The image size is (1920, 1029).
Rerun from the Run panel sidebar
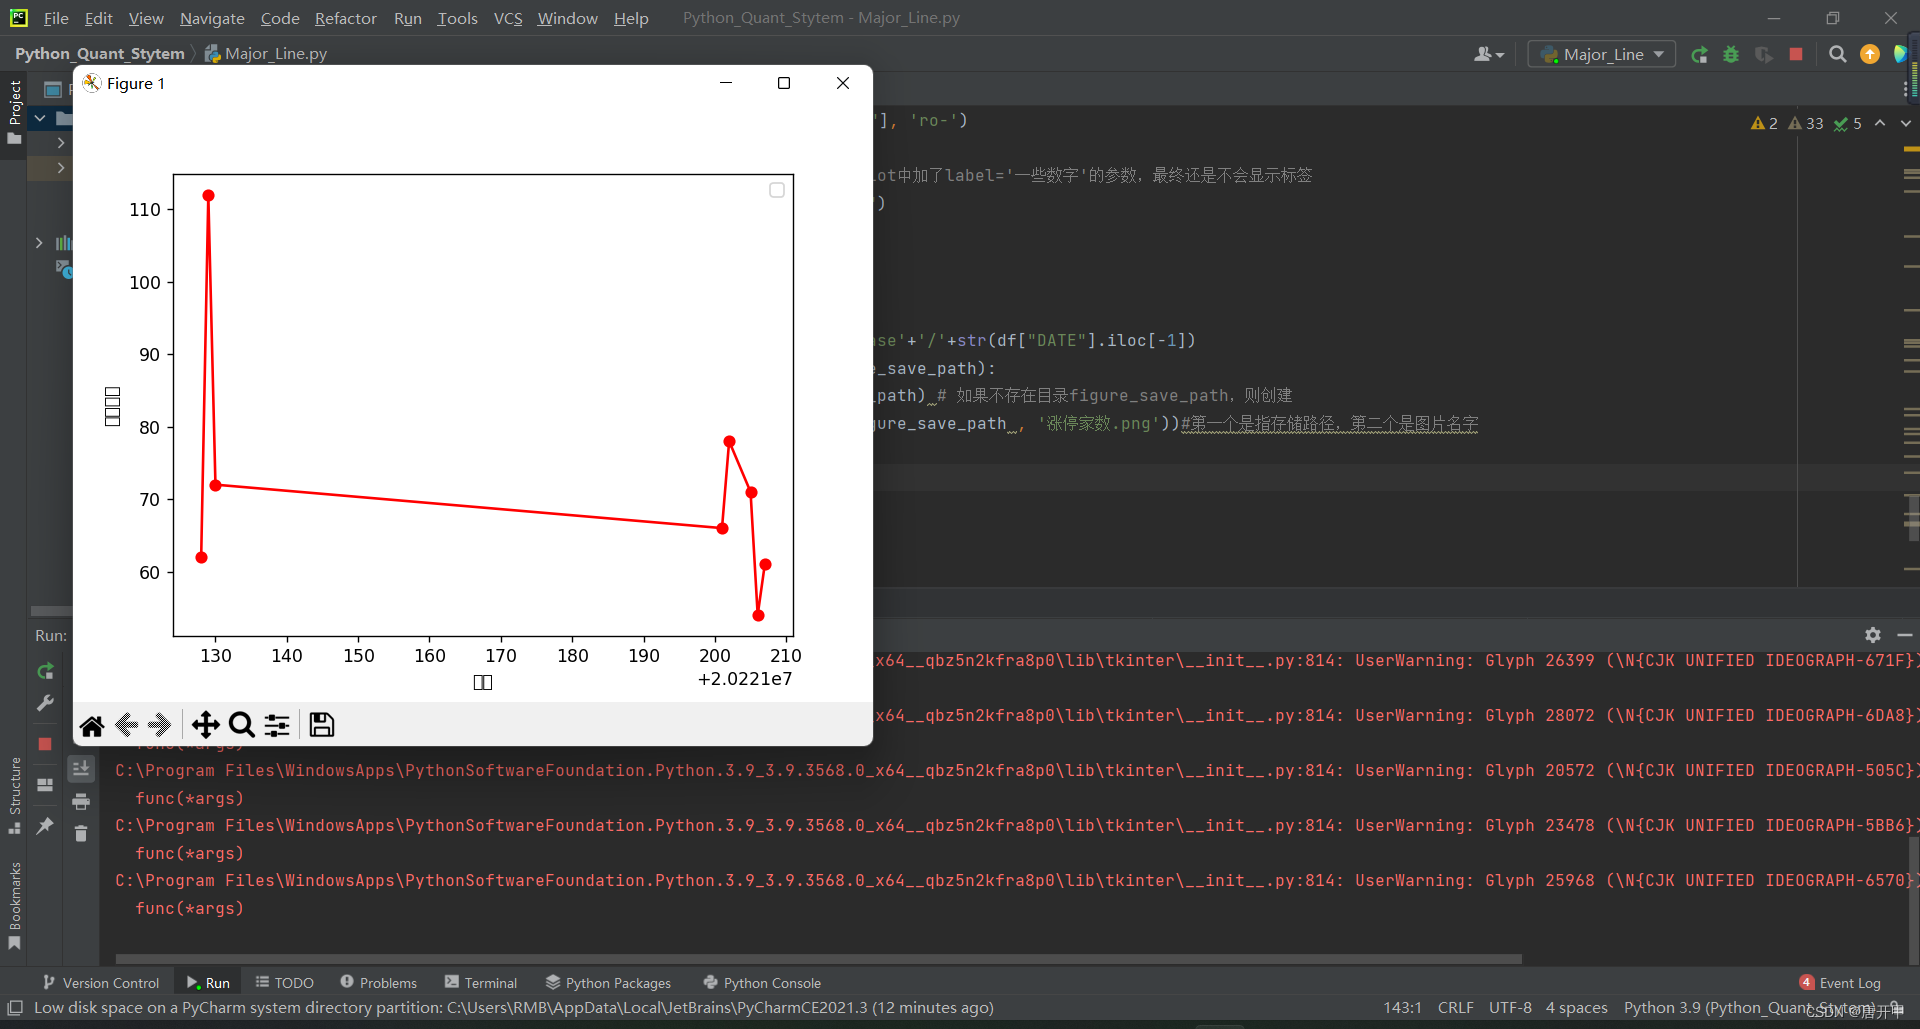pos(45,671)
